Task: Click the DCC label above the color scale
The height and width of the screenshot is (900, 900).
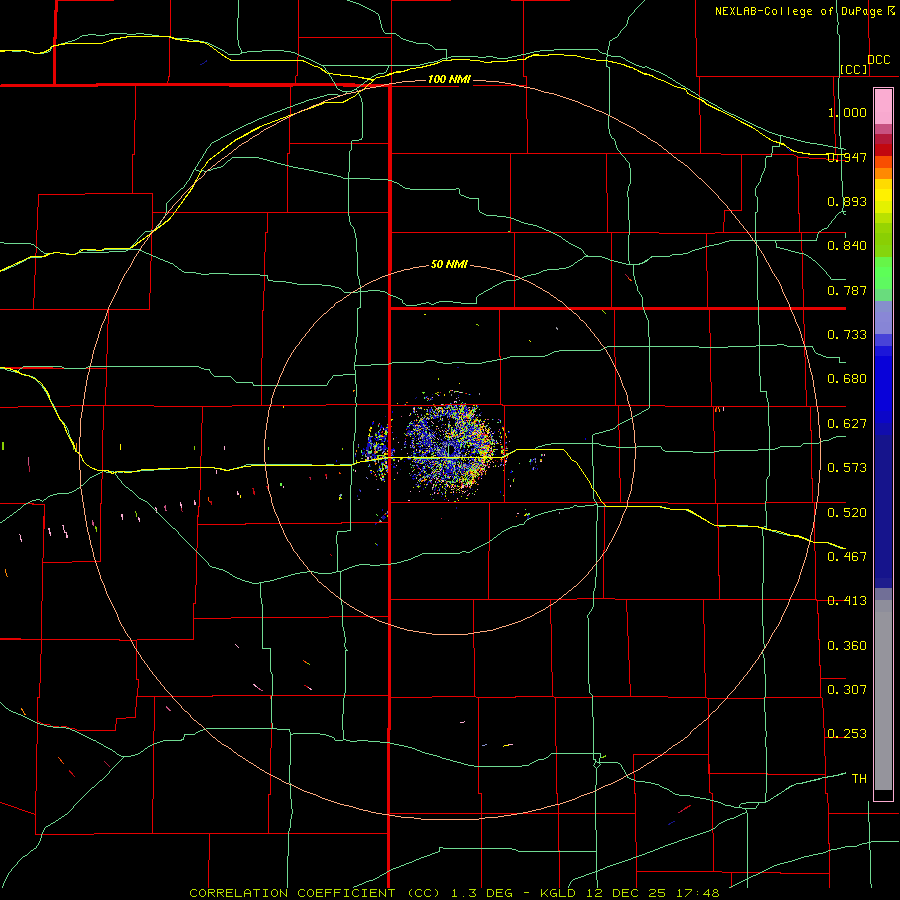Action: [x=878, y=60]
